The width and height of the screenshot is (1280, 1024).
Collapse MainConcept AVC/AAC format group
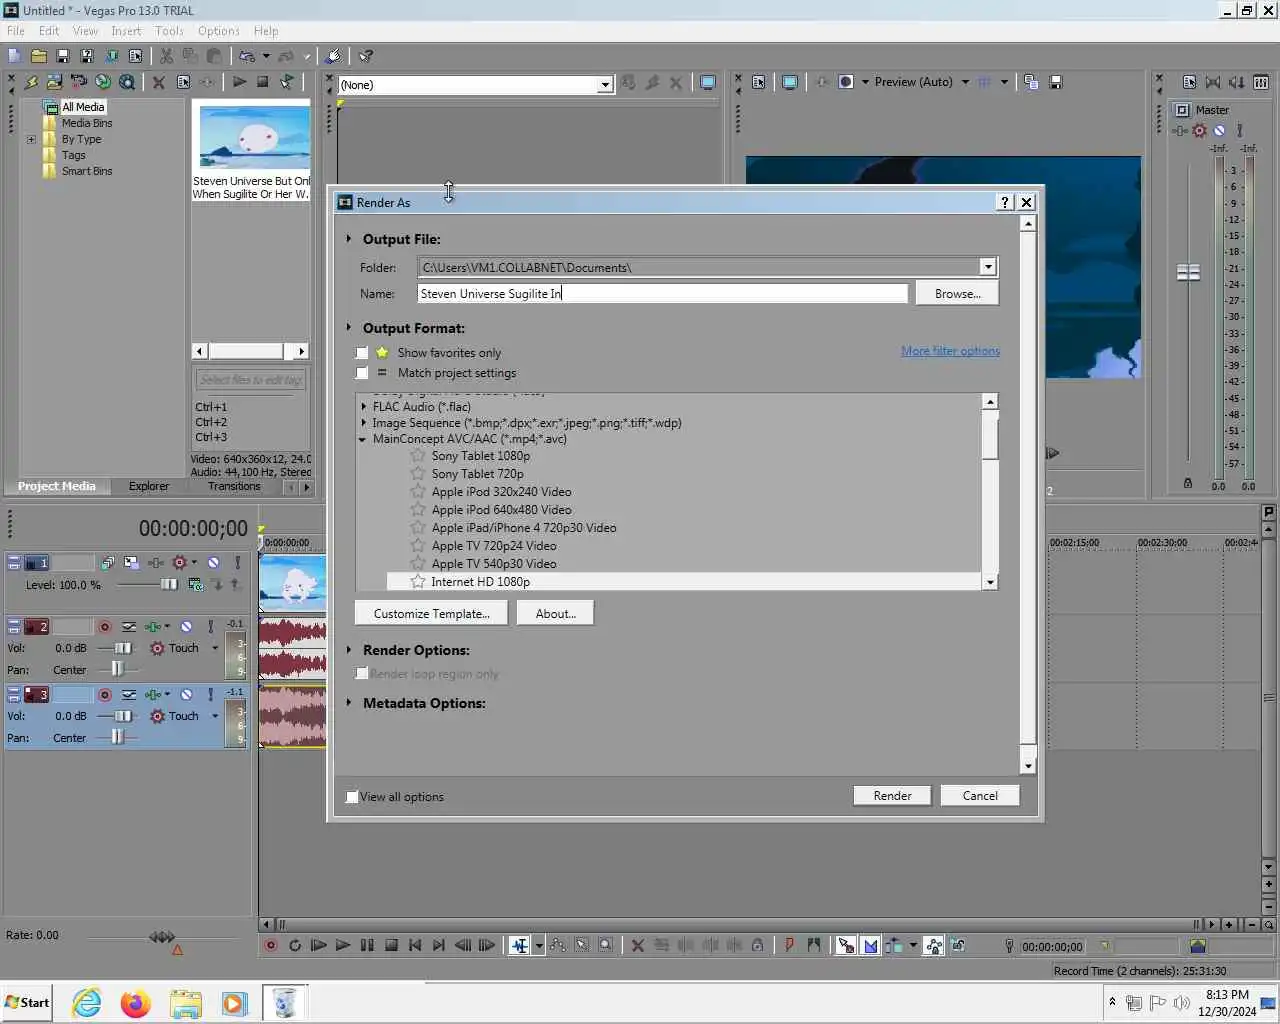[363, 439]
